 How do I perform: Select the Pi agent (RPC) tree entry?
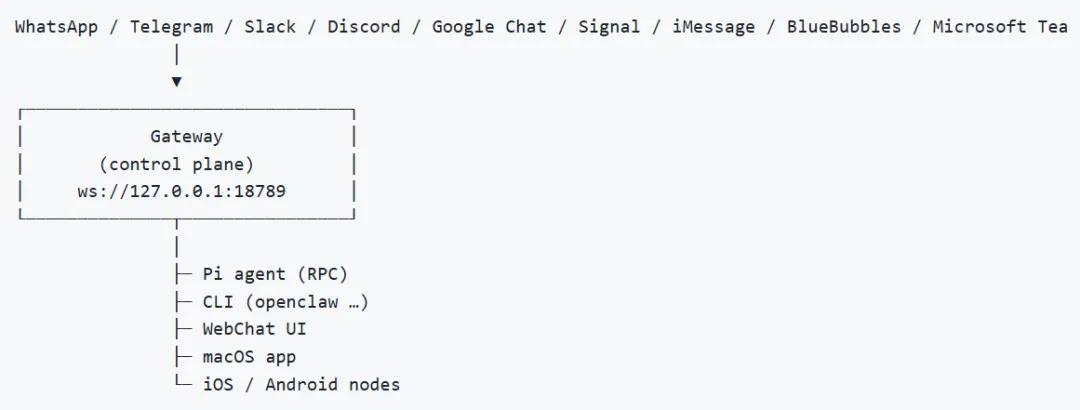(275, 274)
